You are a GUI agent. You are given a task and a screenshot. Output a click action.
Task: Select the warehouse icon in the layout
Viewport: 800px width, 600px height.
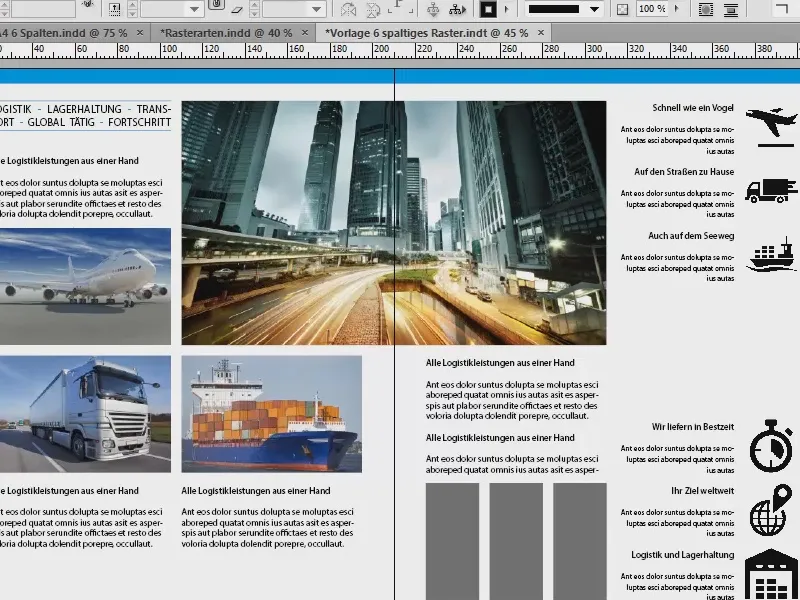coord(771,574)
